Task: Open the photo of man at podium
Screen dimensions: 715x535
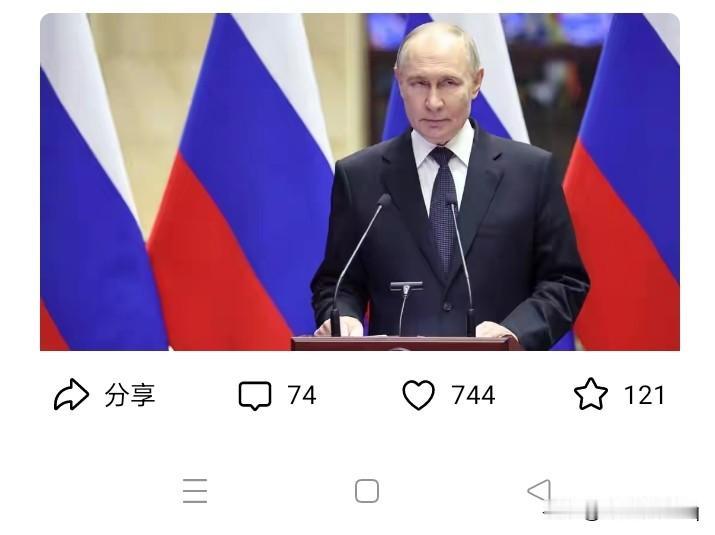Action: tap(360, 182)
